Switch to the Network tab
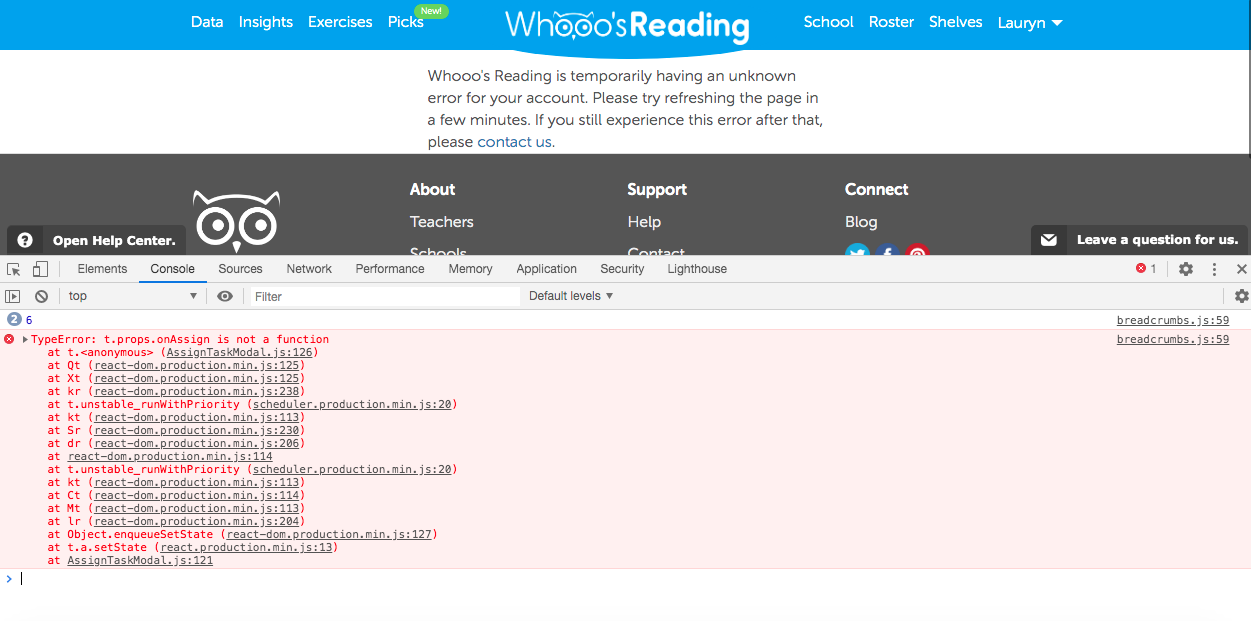1251x621 pixels. [x=309, y=269]
